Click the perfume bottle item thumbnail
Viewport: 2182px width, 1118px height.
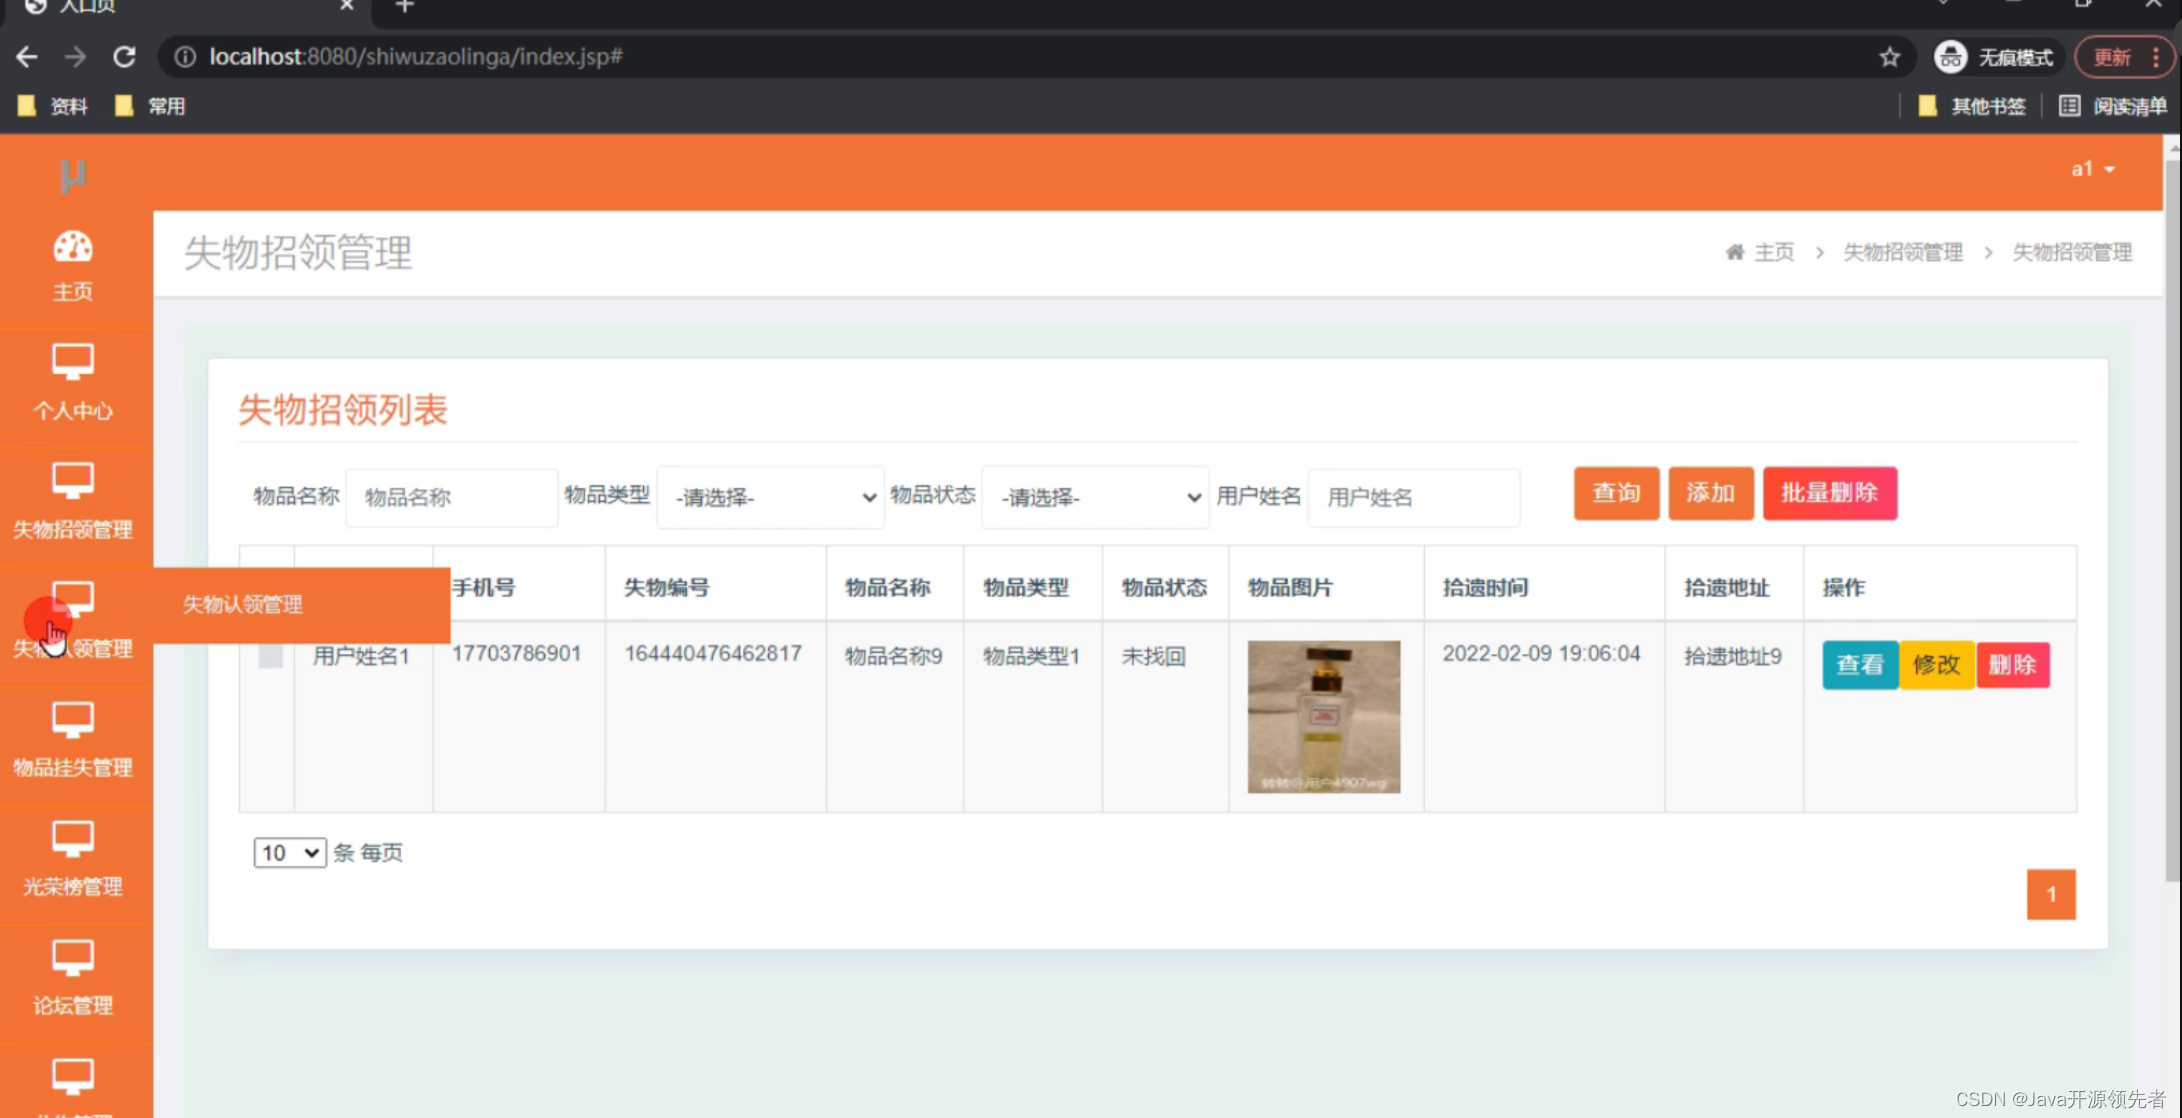click(1323, 716)
